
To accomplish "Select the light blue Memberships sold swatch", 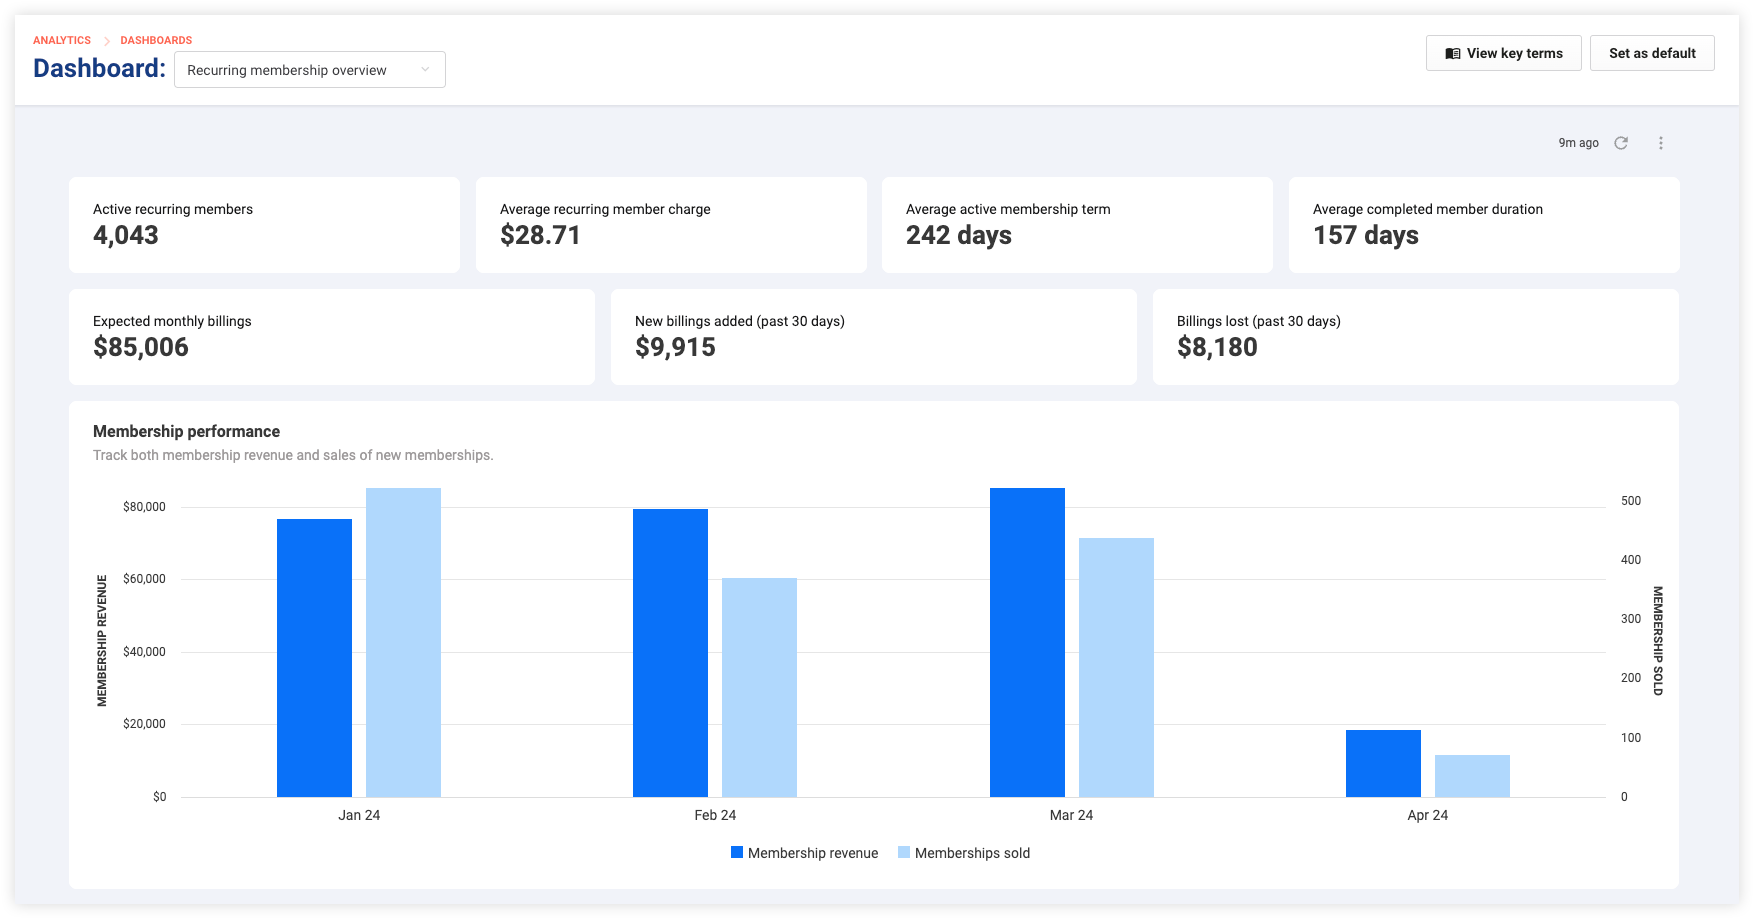I will point(904,853).
